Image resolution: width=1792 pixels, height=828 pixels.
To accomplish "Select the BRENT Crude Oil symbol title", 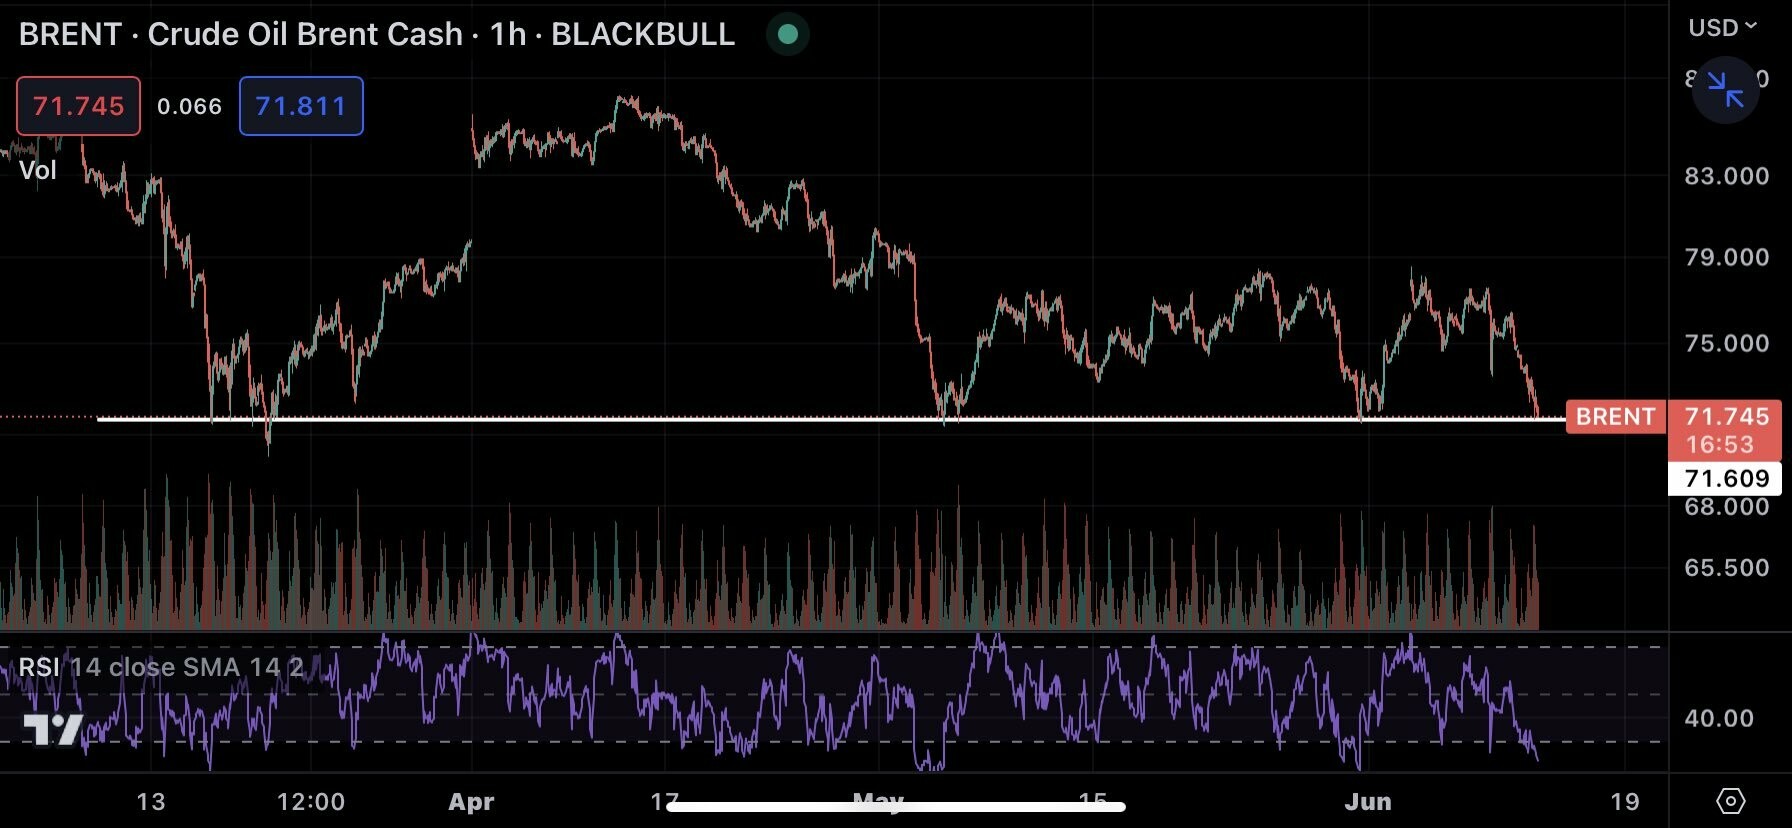I will point(376,34).
